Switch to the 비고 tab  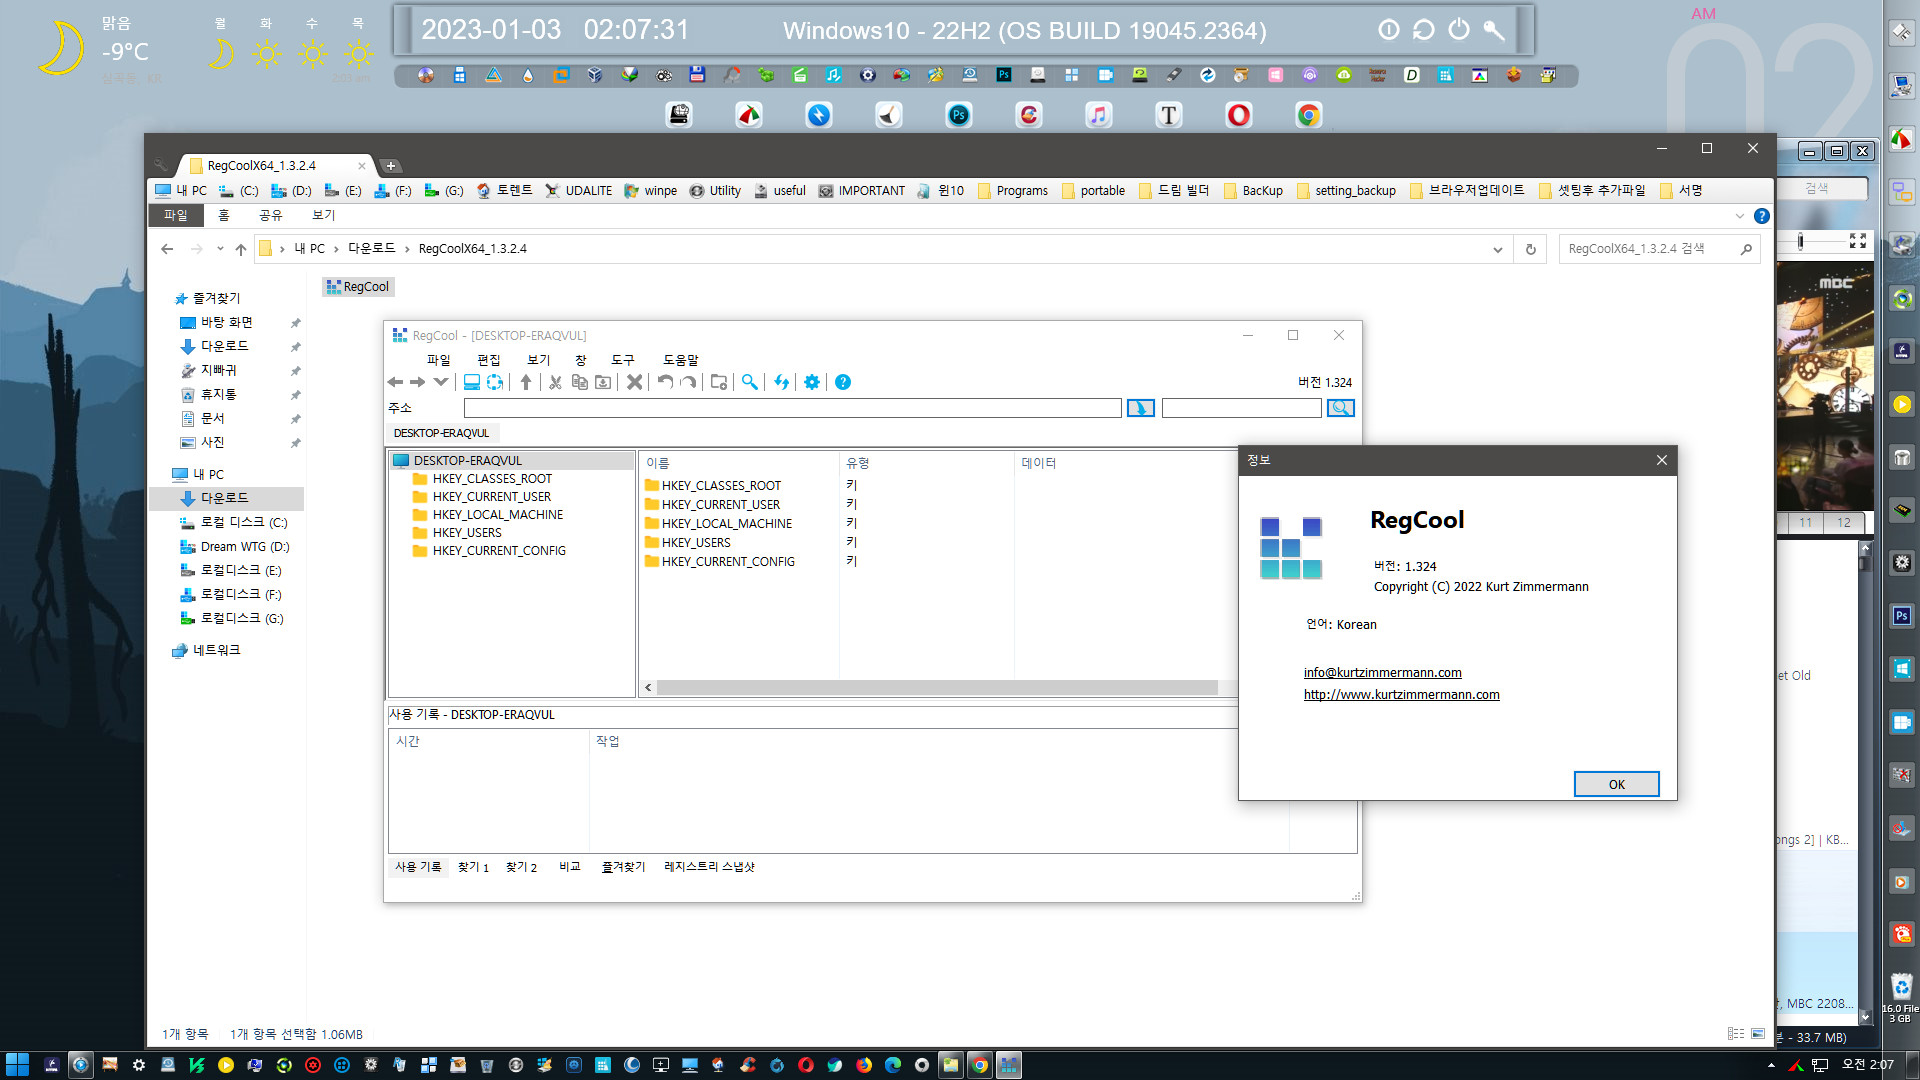pyautogui.click(x=569, y=867)
